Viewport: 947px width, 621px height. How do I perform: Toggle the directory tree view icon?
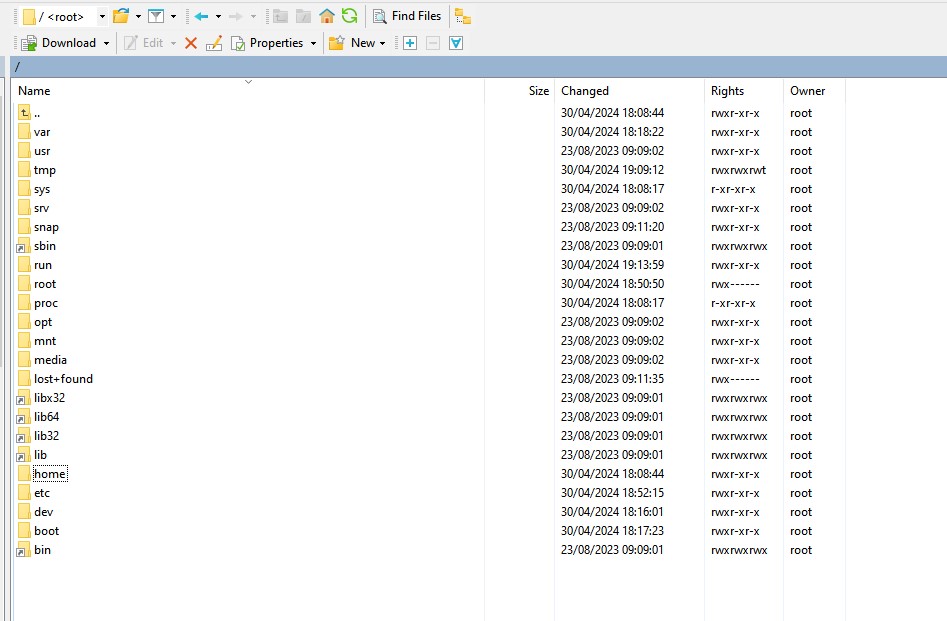click(463, 16)
